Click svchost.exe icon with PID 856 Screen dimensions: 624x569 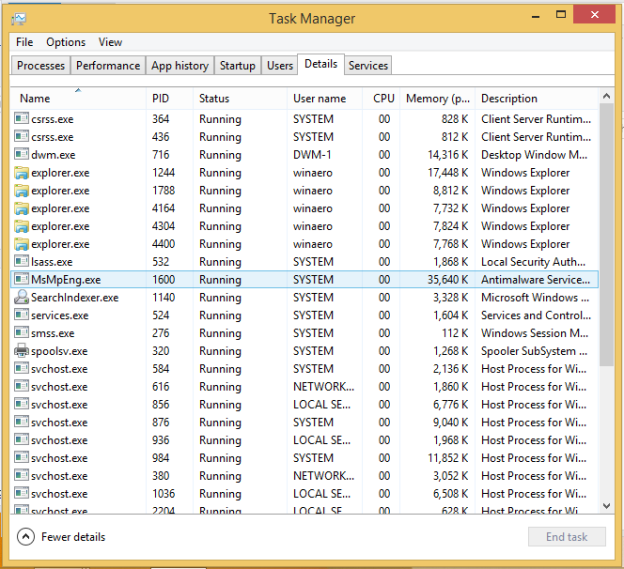point(21,404)
